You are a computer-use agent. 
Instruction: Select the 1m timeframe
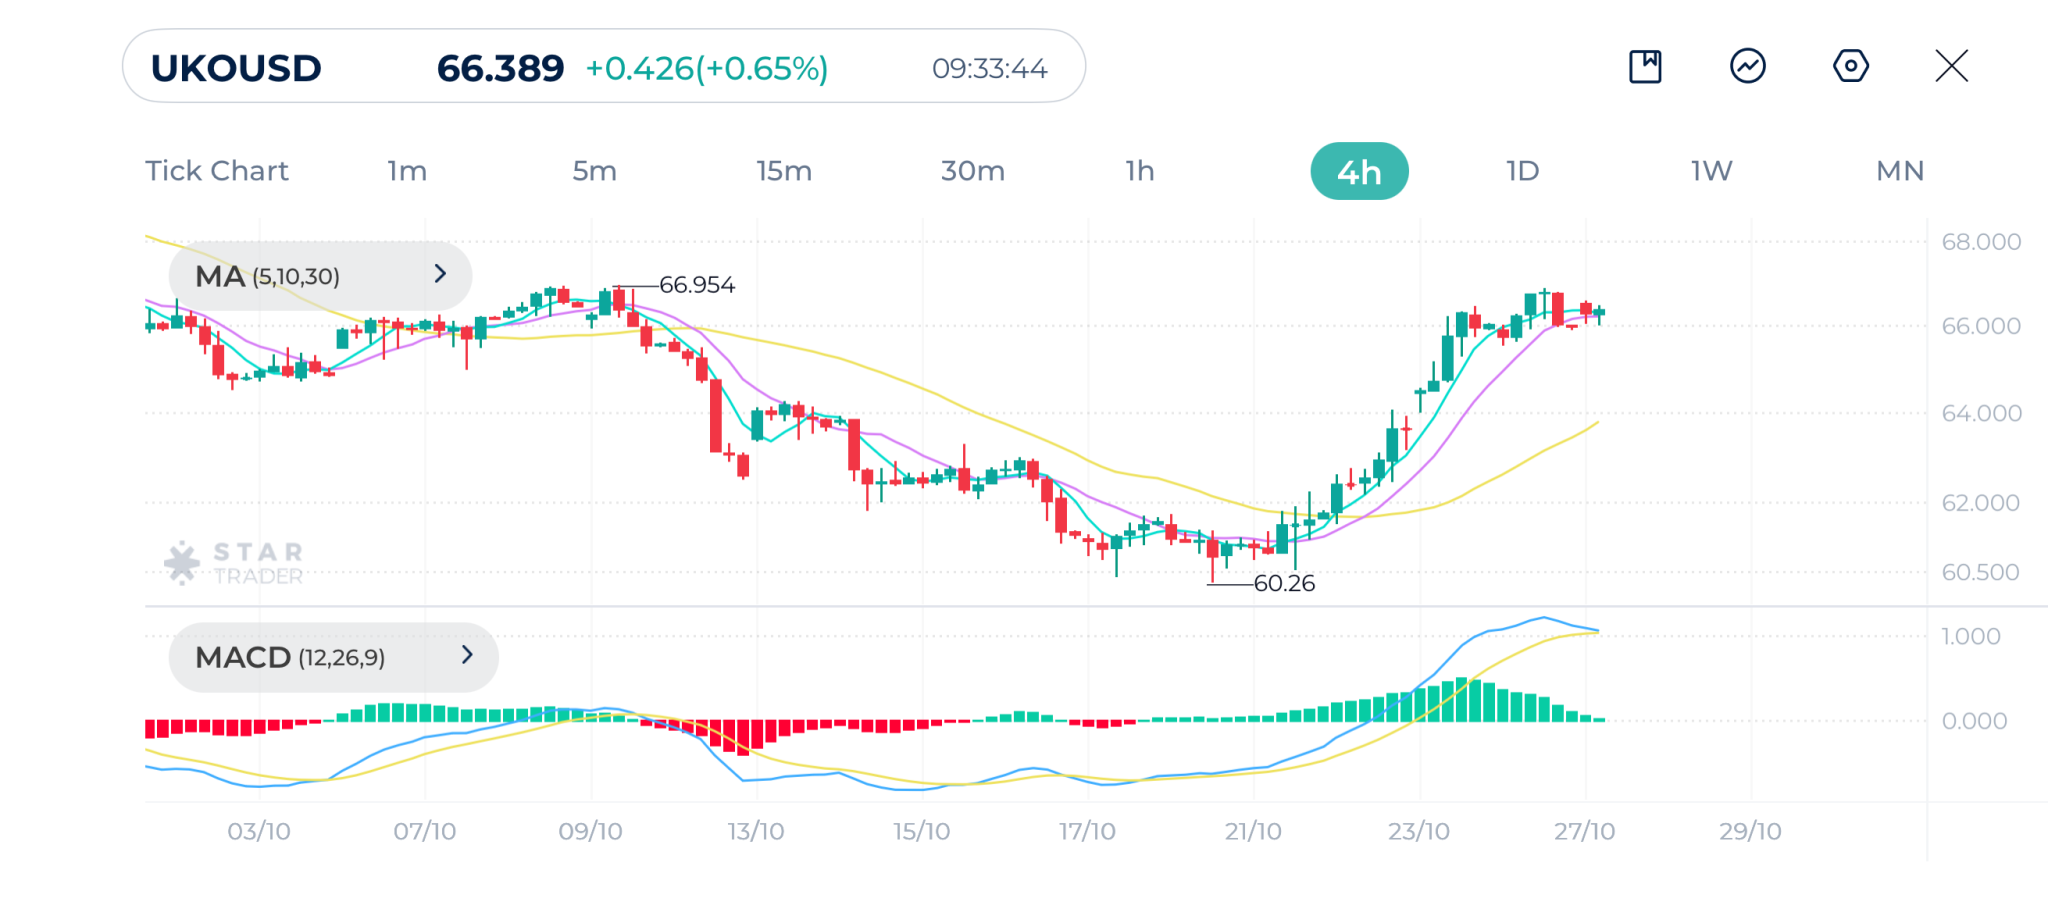407,171
